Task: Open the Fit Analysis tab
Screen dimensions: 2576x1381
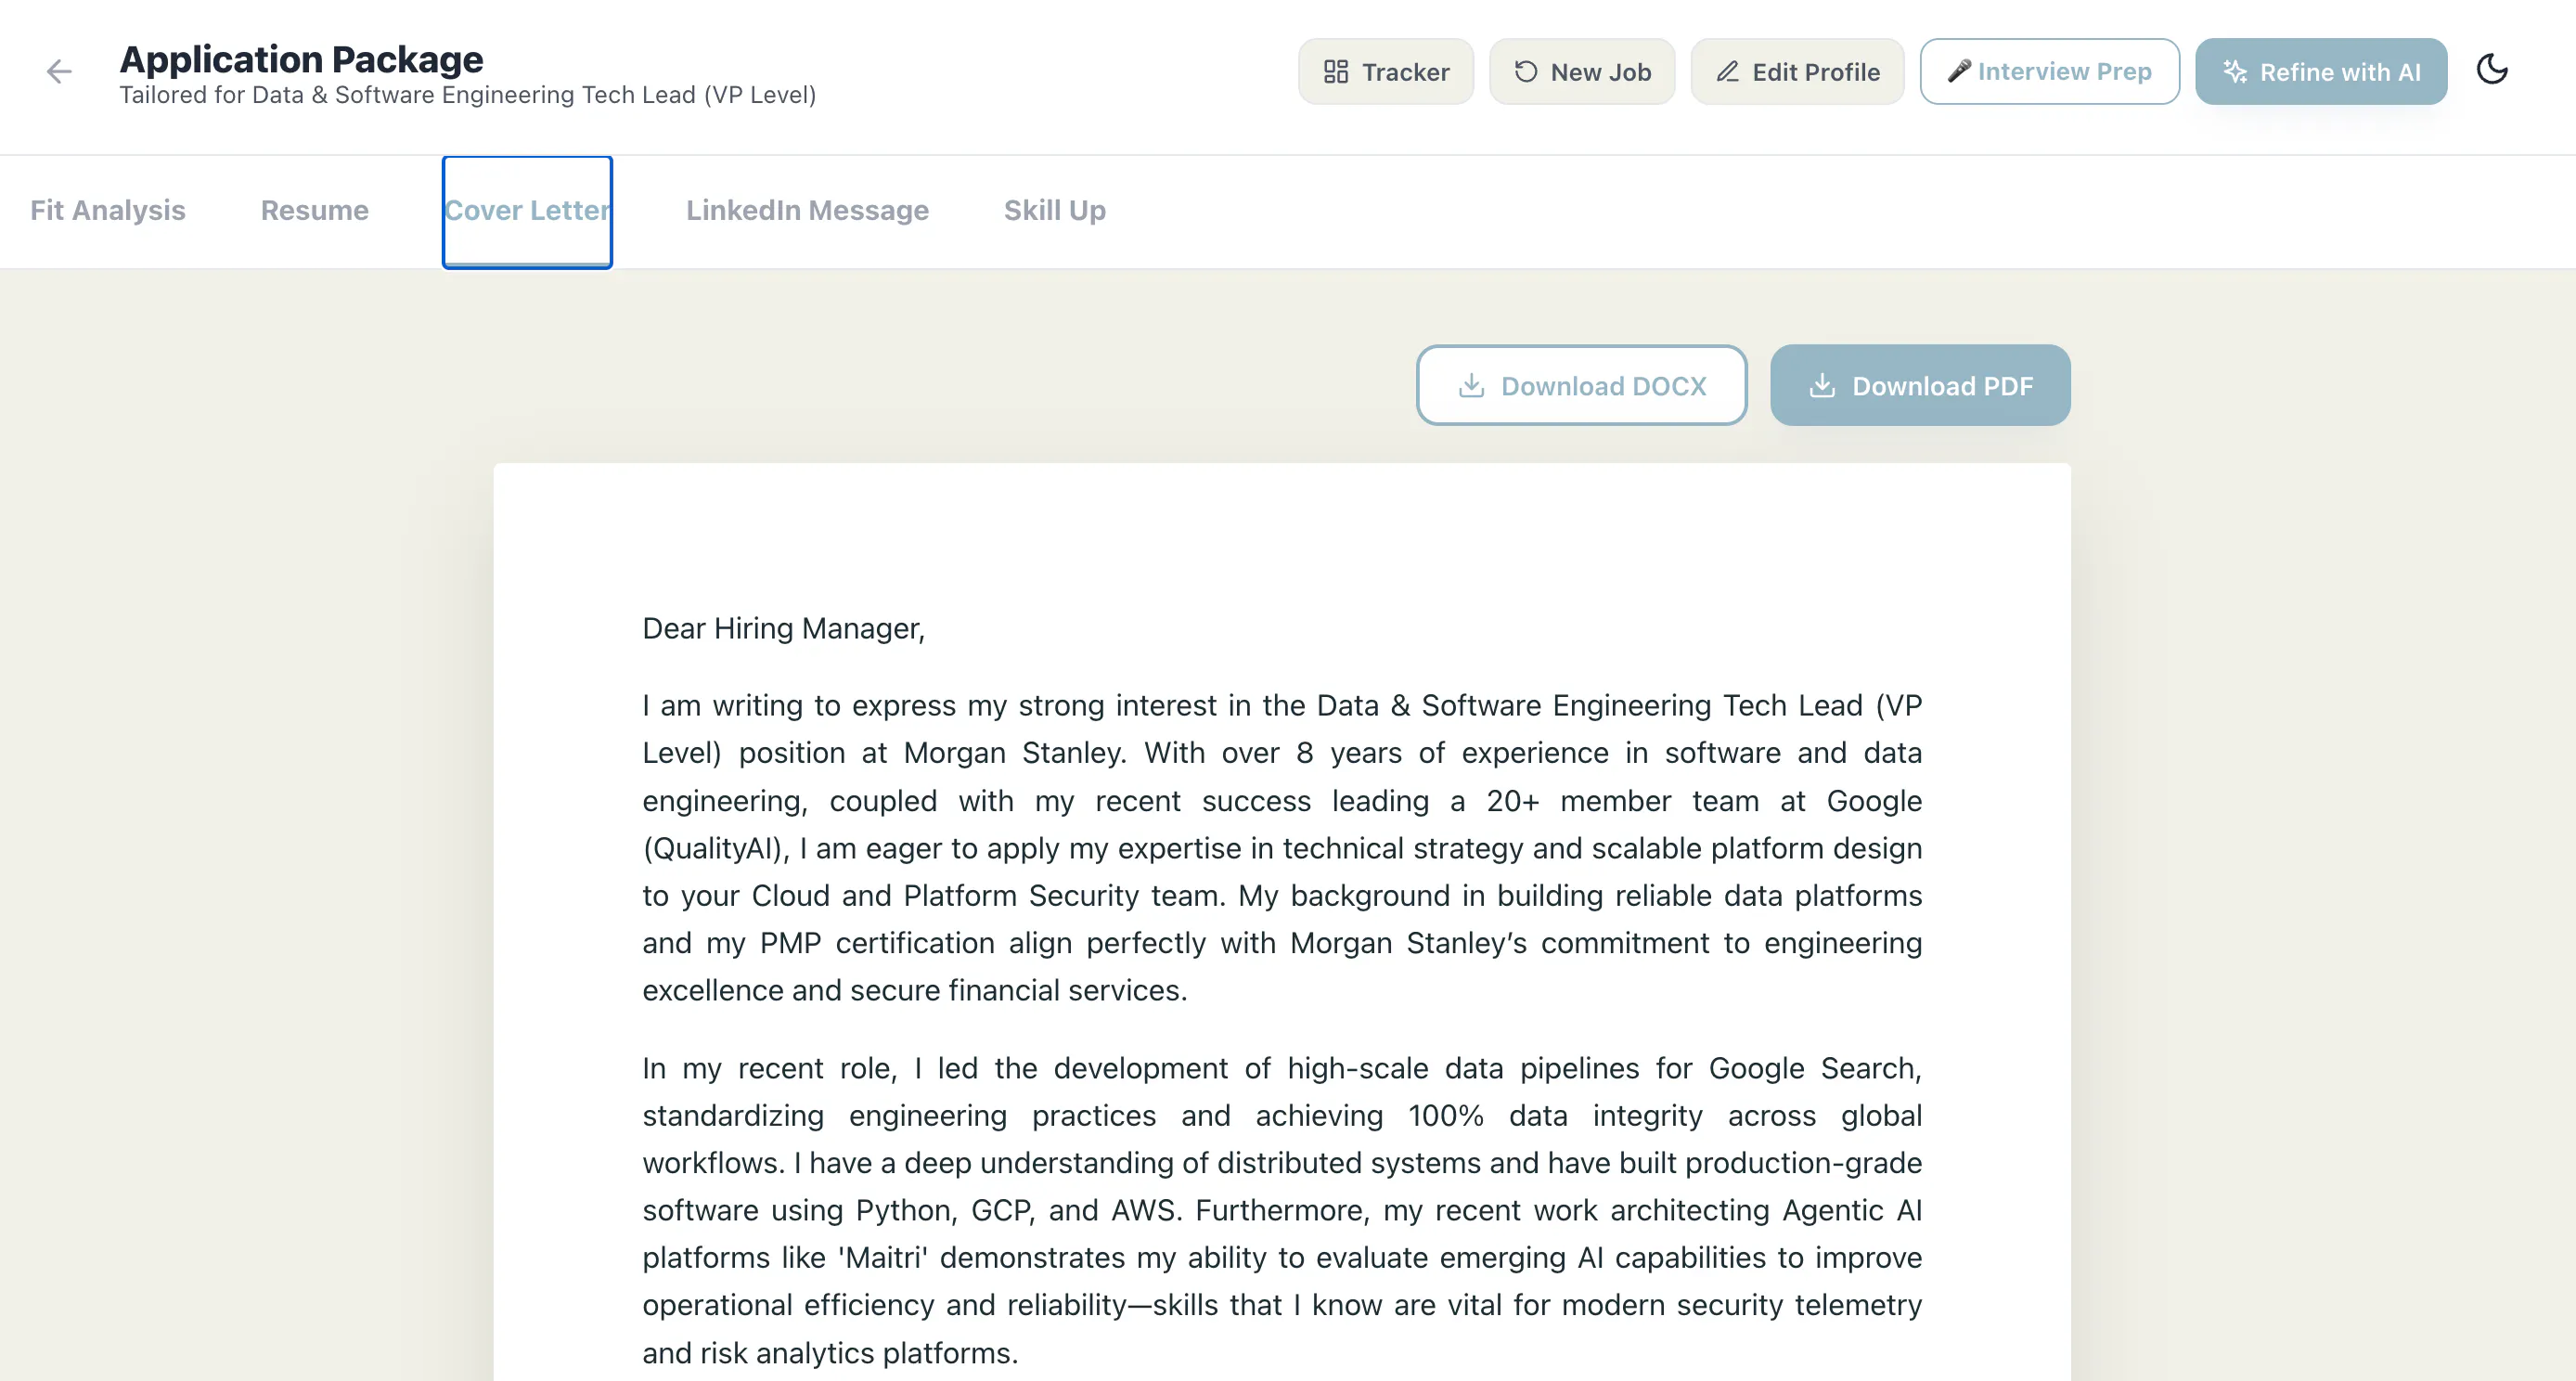Action: [x=108, y=210]
